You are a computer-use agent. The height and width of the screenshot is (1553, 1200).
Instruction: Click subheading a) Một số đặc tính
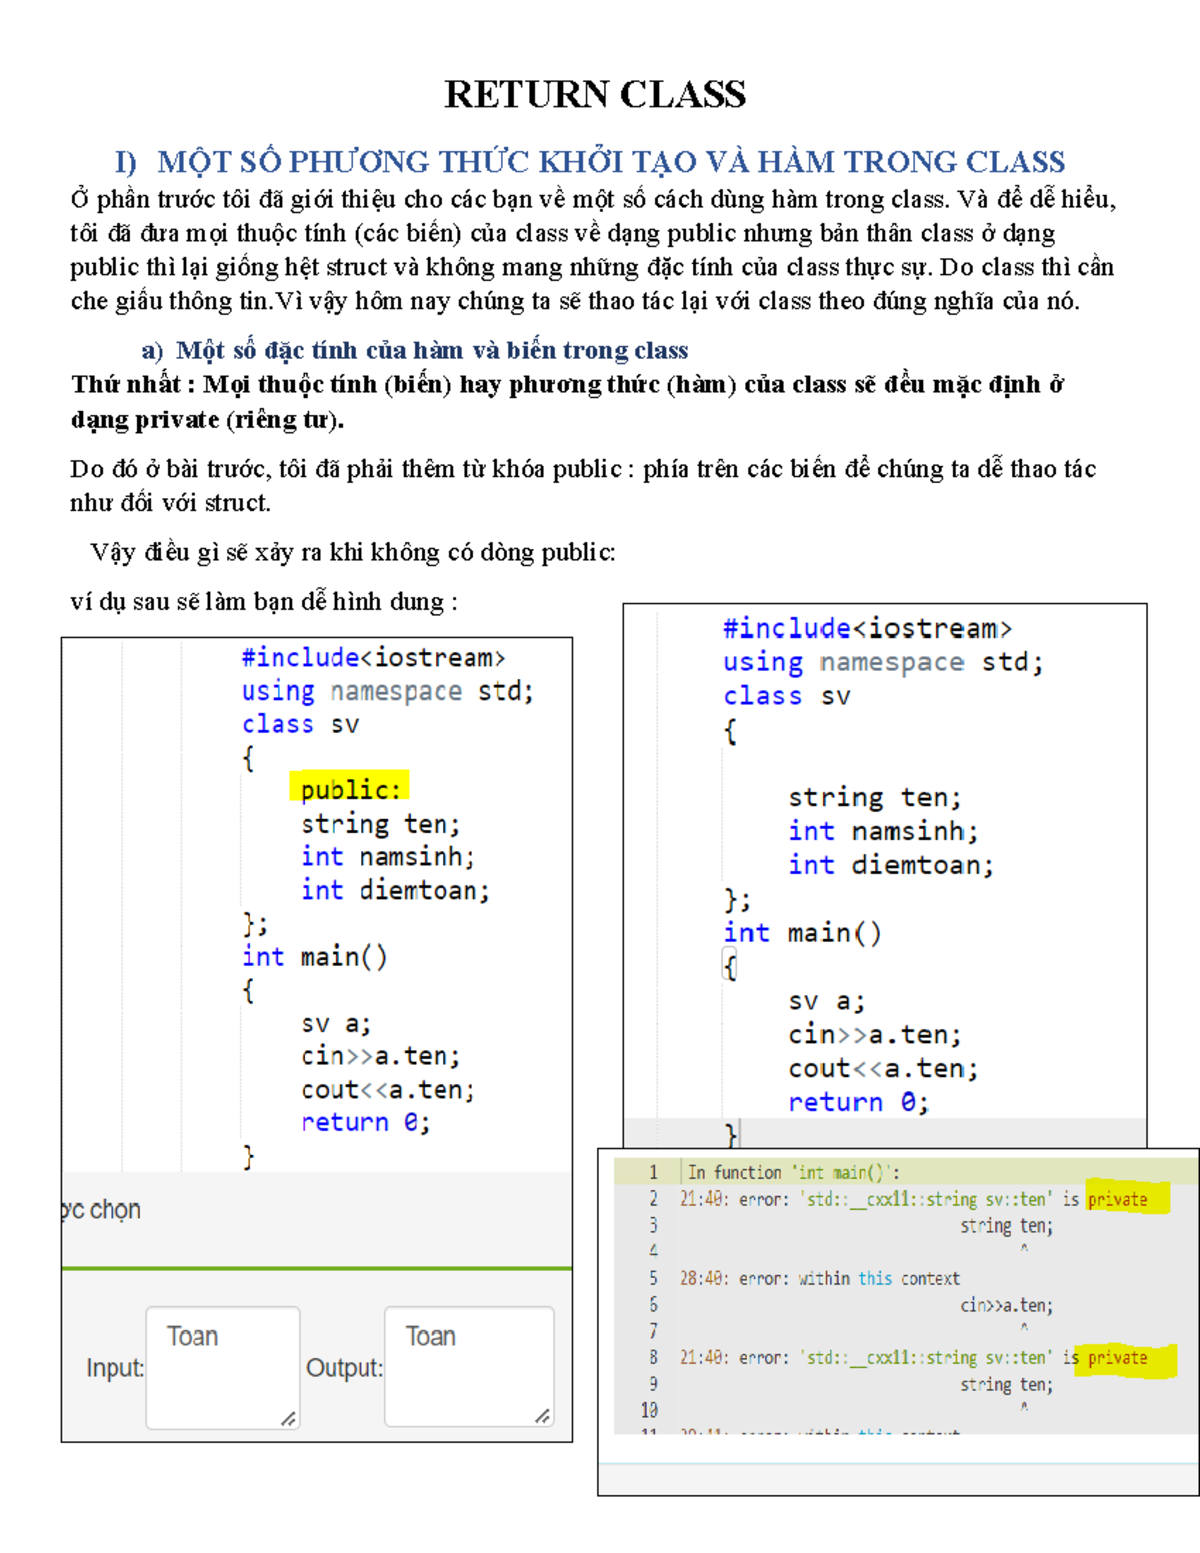(415, 350)
